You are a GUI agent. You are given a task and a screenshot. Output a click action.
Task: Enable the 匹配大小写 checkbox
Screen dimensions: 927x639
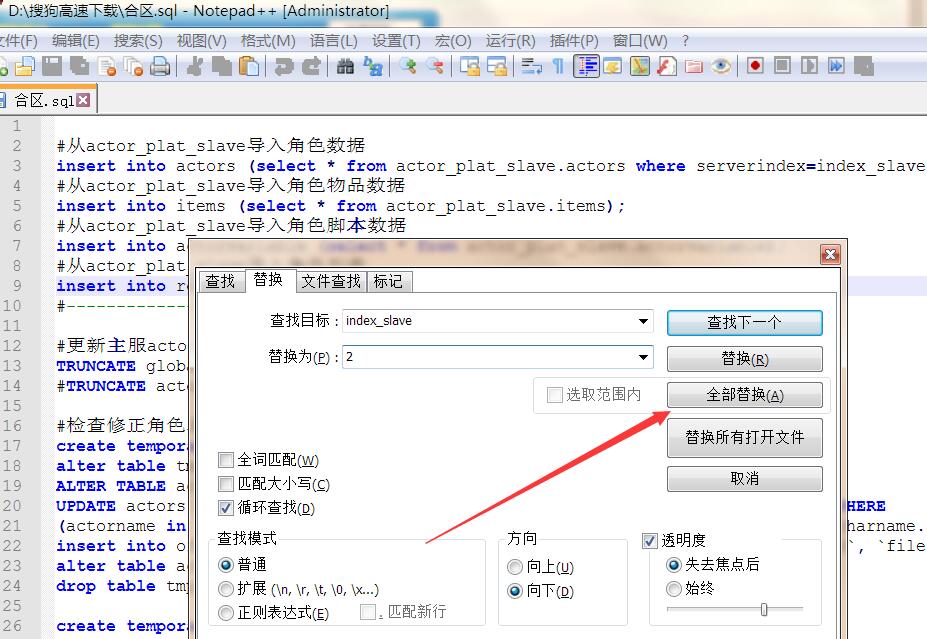226,484
